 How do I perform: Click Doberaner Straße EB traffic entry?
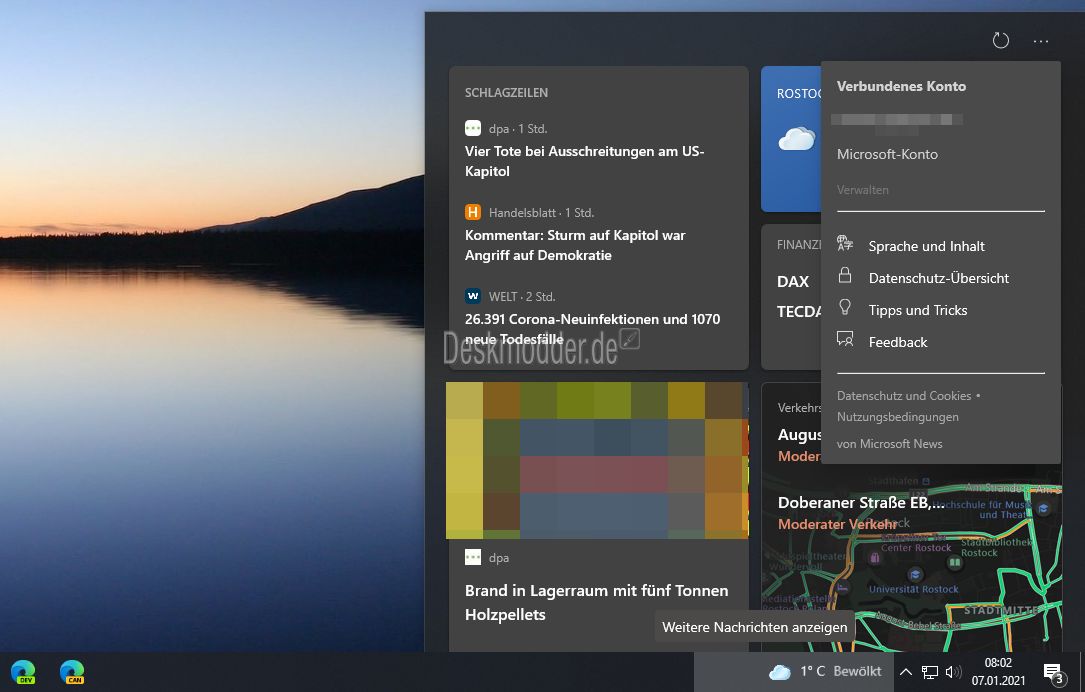[x=861, y=503]
